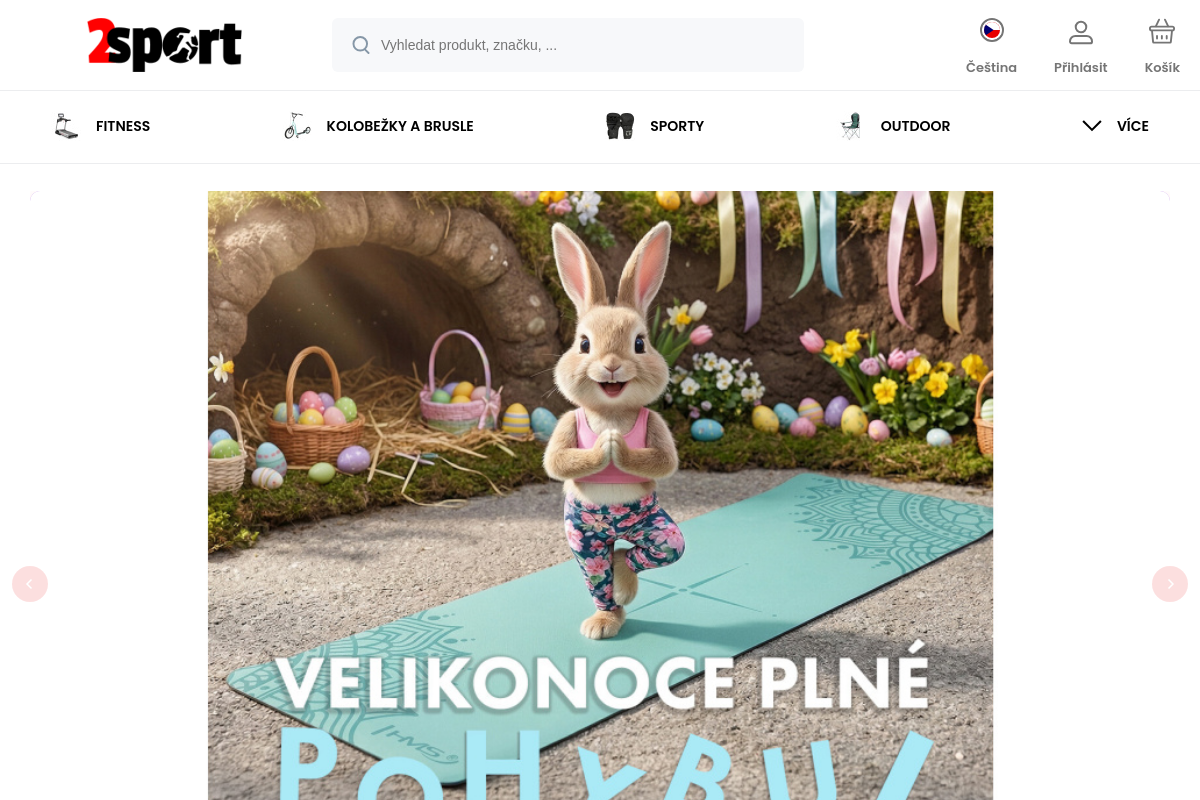Open the Košík cart link

(1162, 68)
